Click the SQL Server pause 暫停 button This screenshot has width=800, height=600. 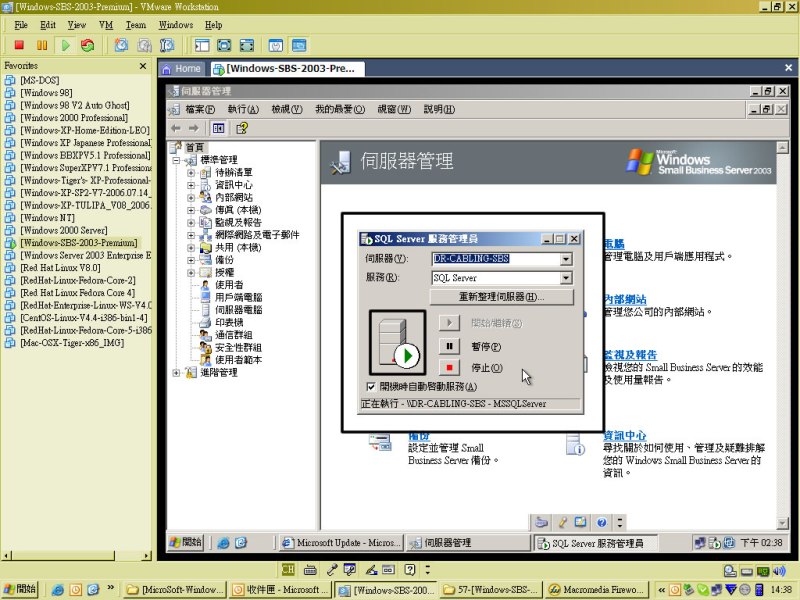point(449,346)
